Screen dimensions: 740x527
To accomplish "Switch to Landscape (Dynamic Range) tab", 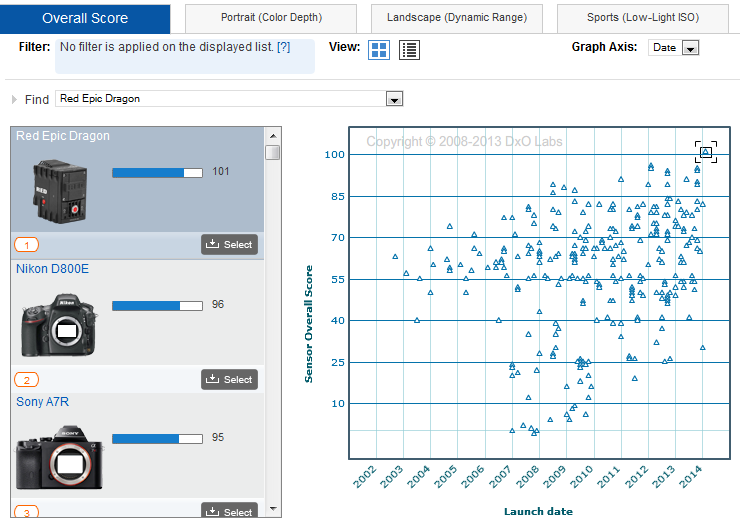I will pos(455,18).
